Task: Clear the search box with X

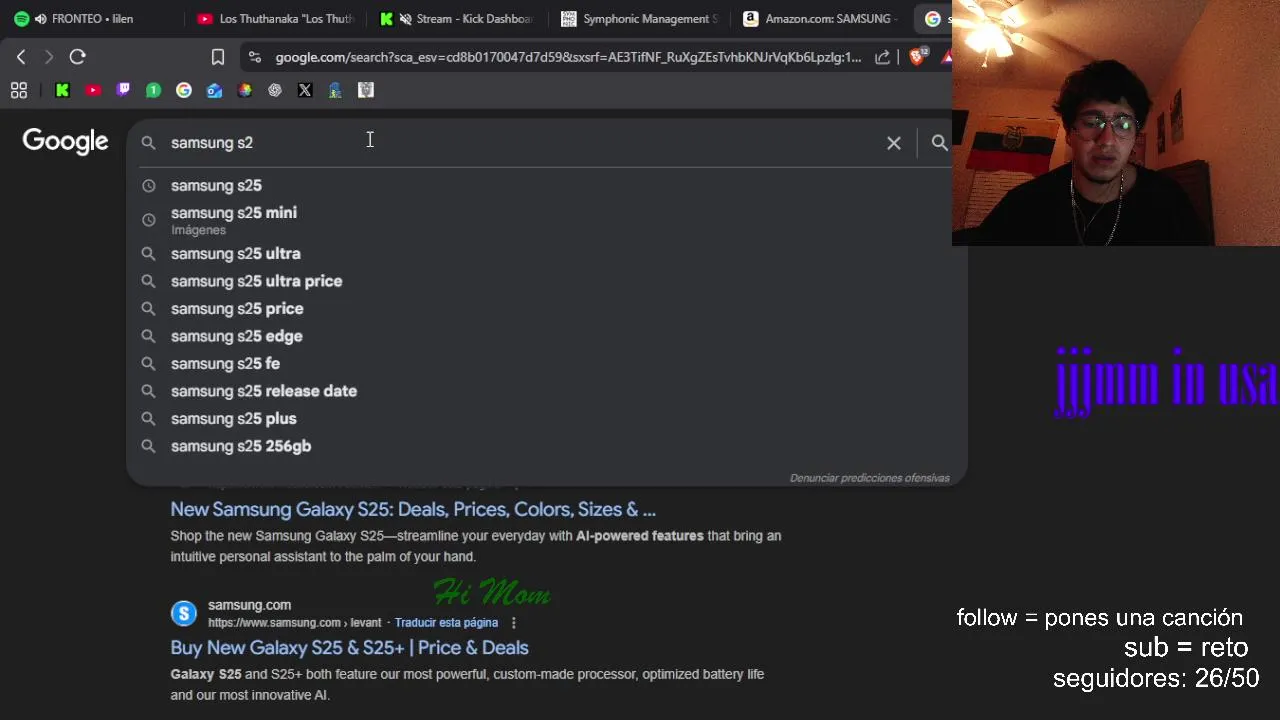Action: click(x=894, y=143)
